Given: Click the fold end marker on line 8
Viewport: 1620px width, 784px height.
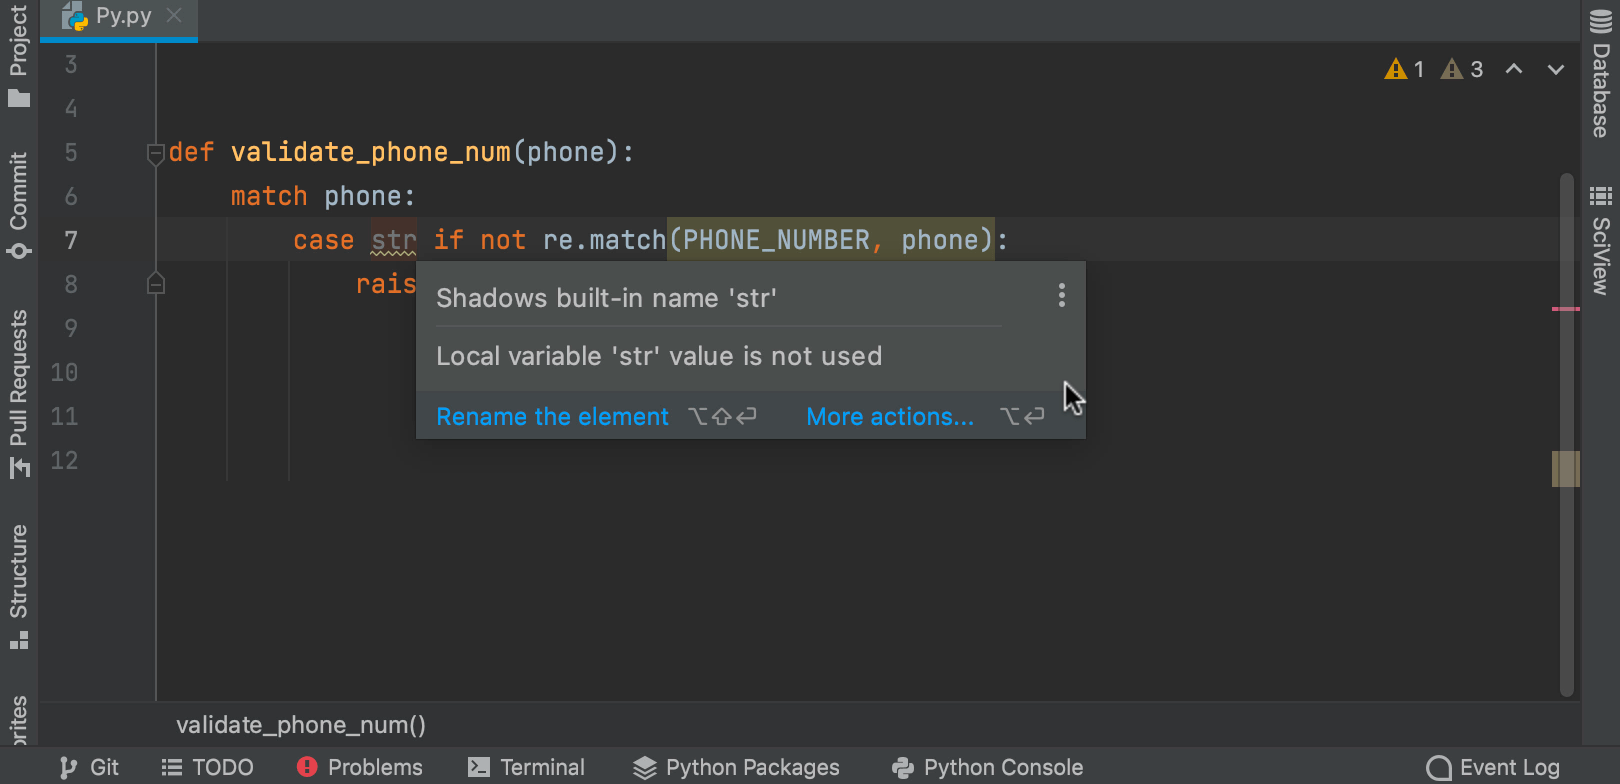Looking at the screenshot, I should coord(155,284).
